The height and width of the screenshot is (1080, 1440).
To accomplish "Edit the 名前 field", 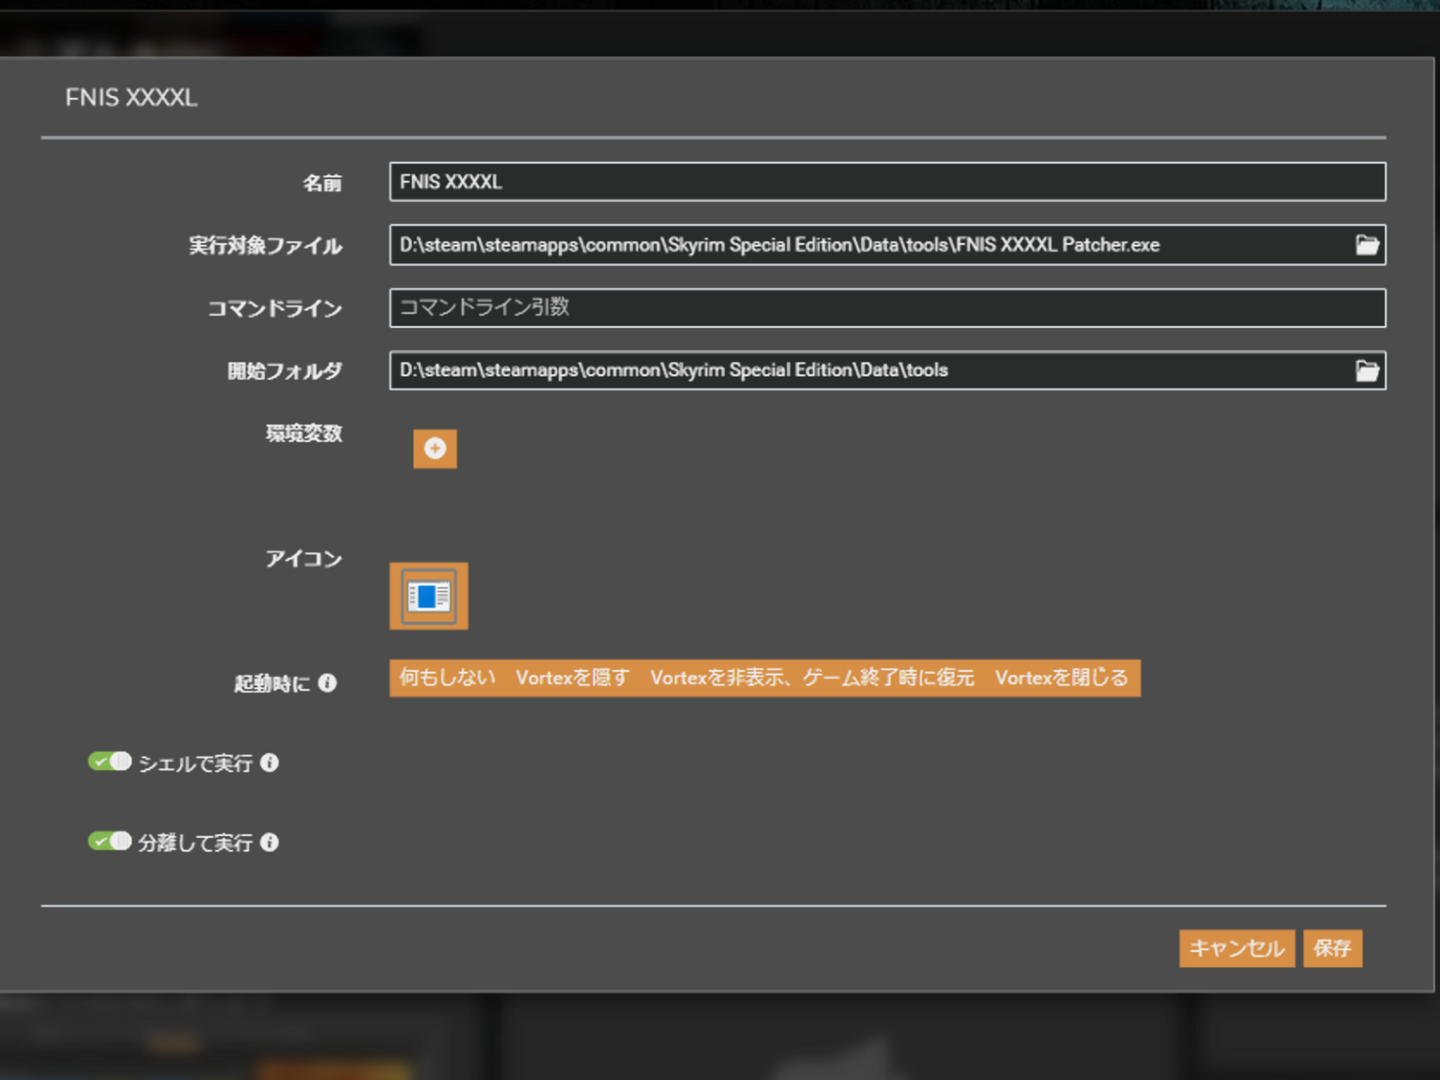I will click(887, 182).
